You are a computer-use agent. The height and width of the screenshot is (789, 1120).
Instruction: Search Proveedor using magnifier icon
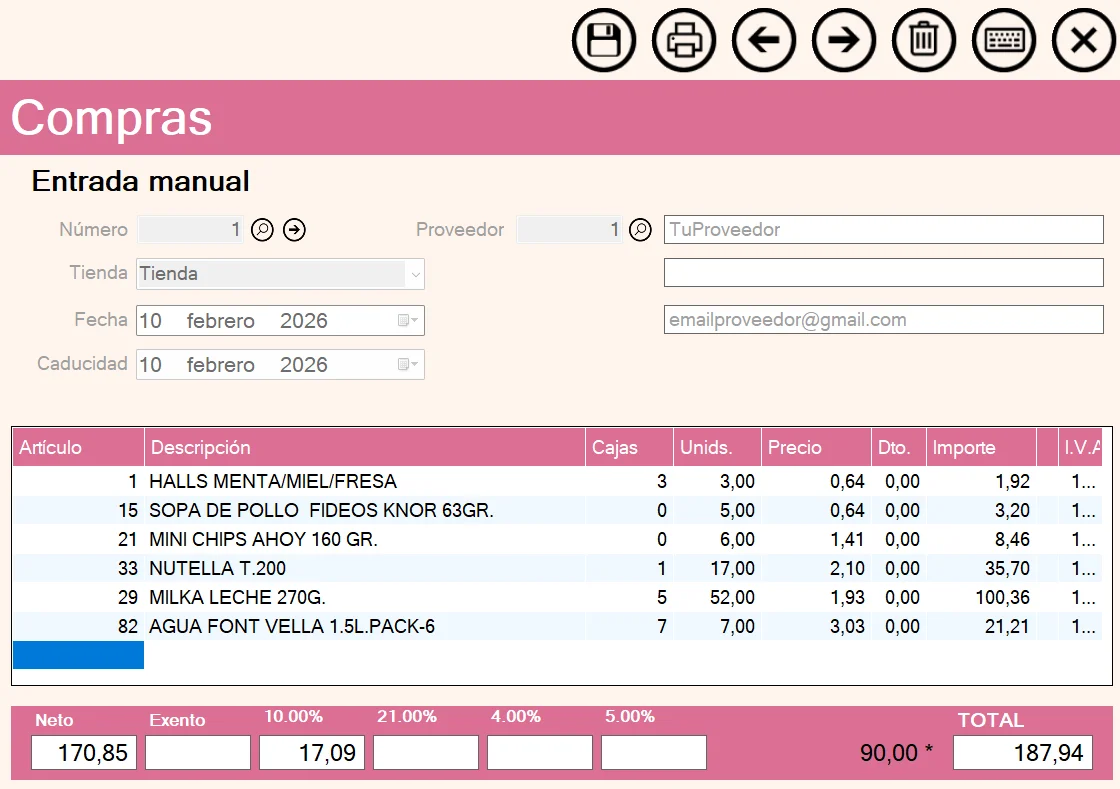640,230
